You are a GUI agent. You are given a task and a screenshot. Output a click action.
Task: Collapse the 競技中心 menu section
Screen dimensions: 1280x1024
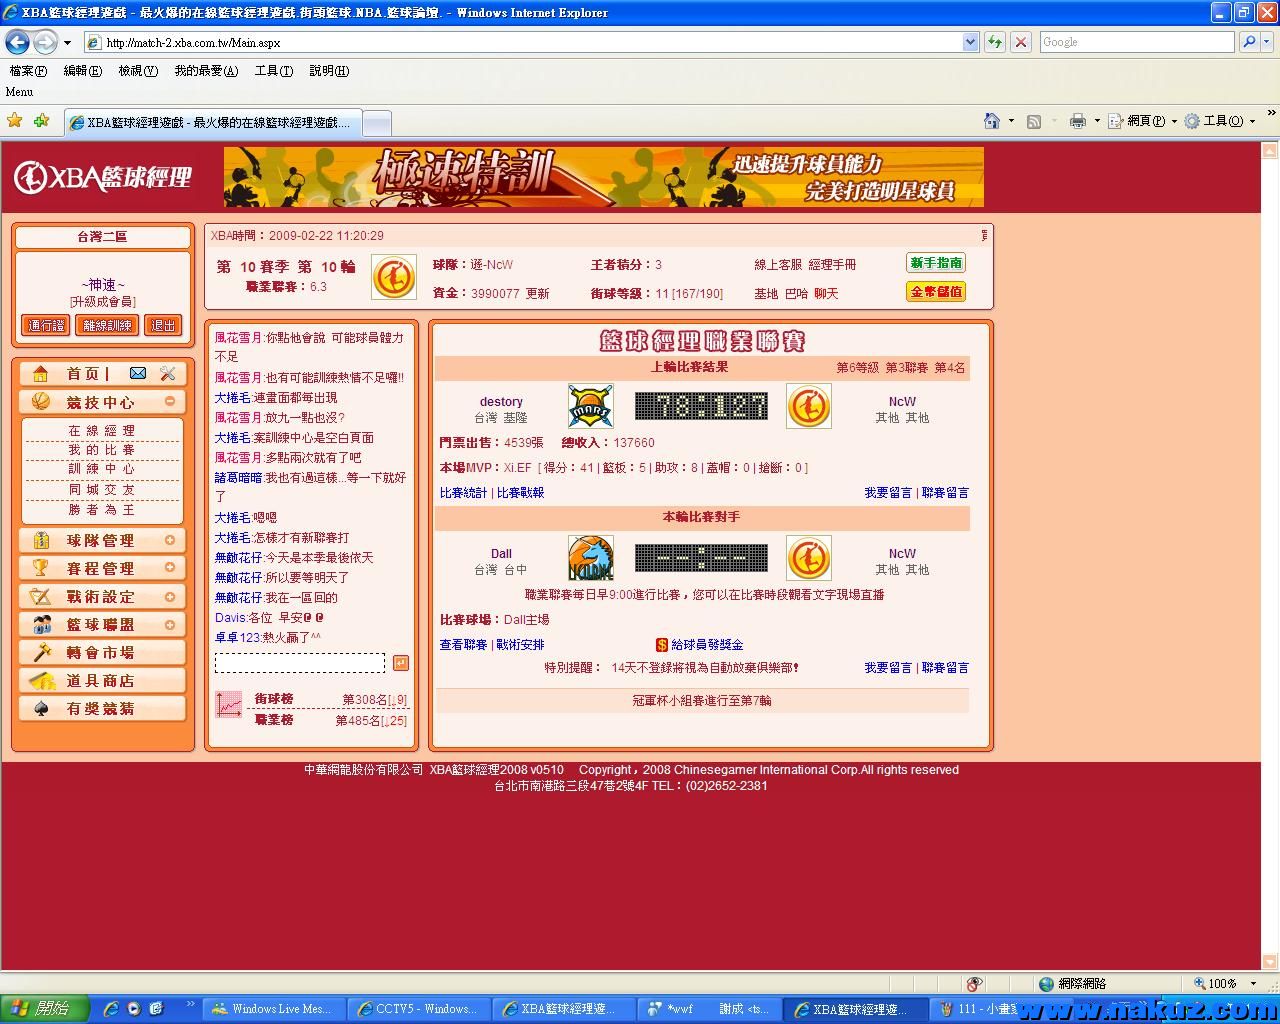point(170,401)
